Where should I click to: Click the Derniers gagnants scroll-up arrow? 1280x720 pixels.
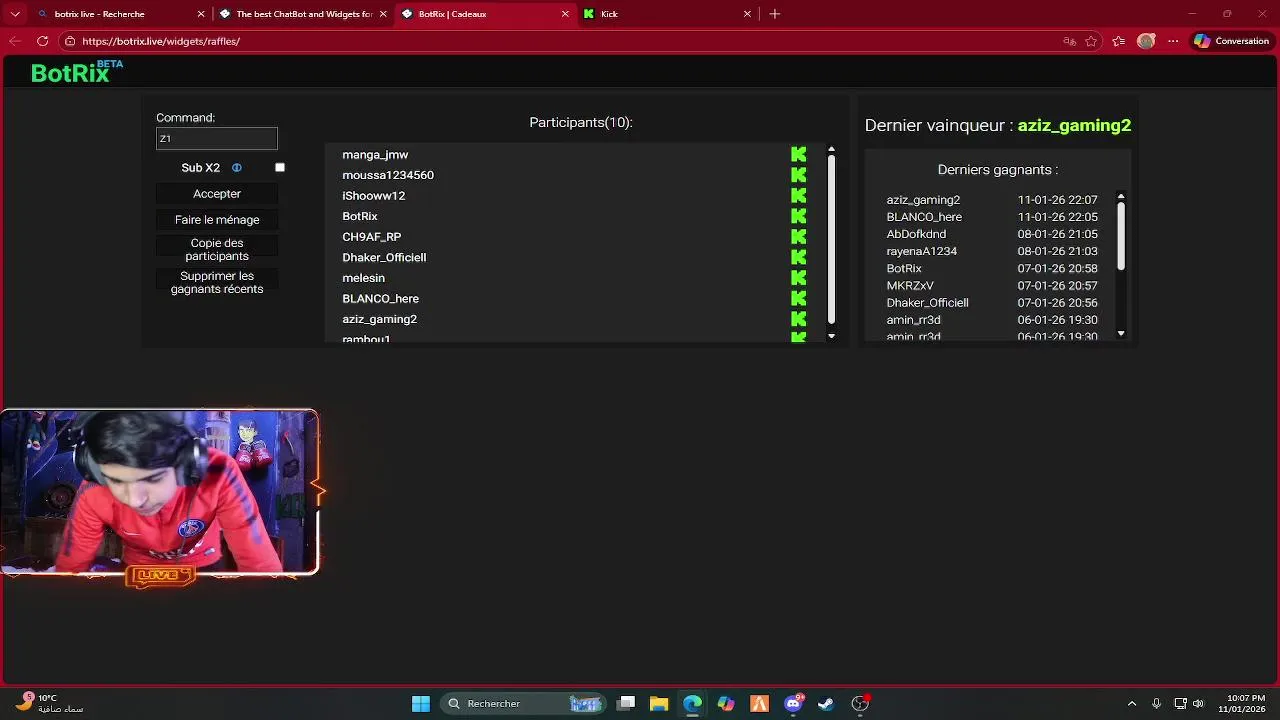click(x=1121, y=197)
